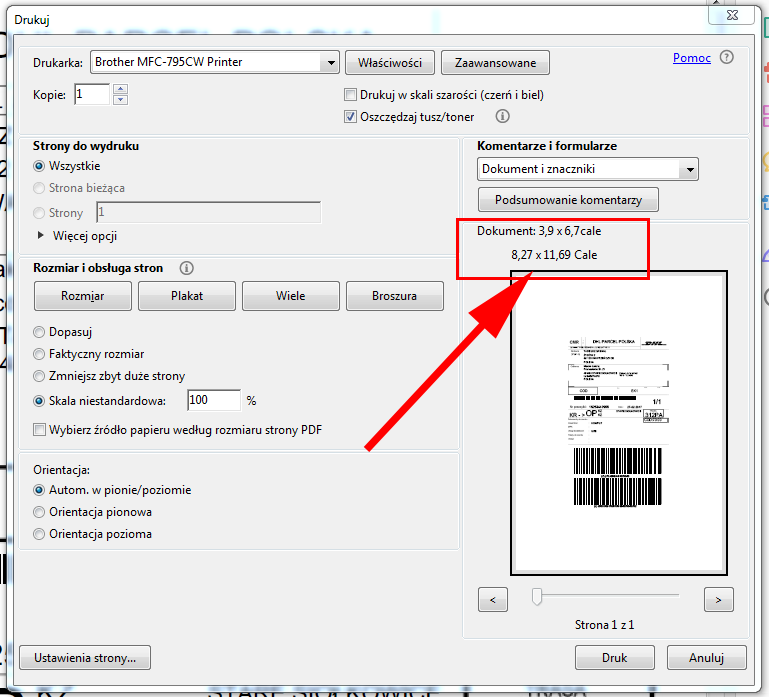
Task: Open Komentarze i formularze dropdown
Action: [688, 170]
